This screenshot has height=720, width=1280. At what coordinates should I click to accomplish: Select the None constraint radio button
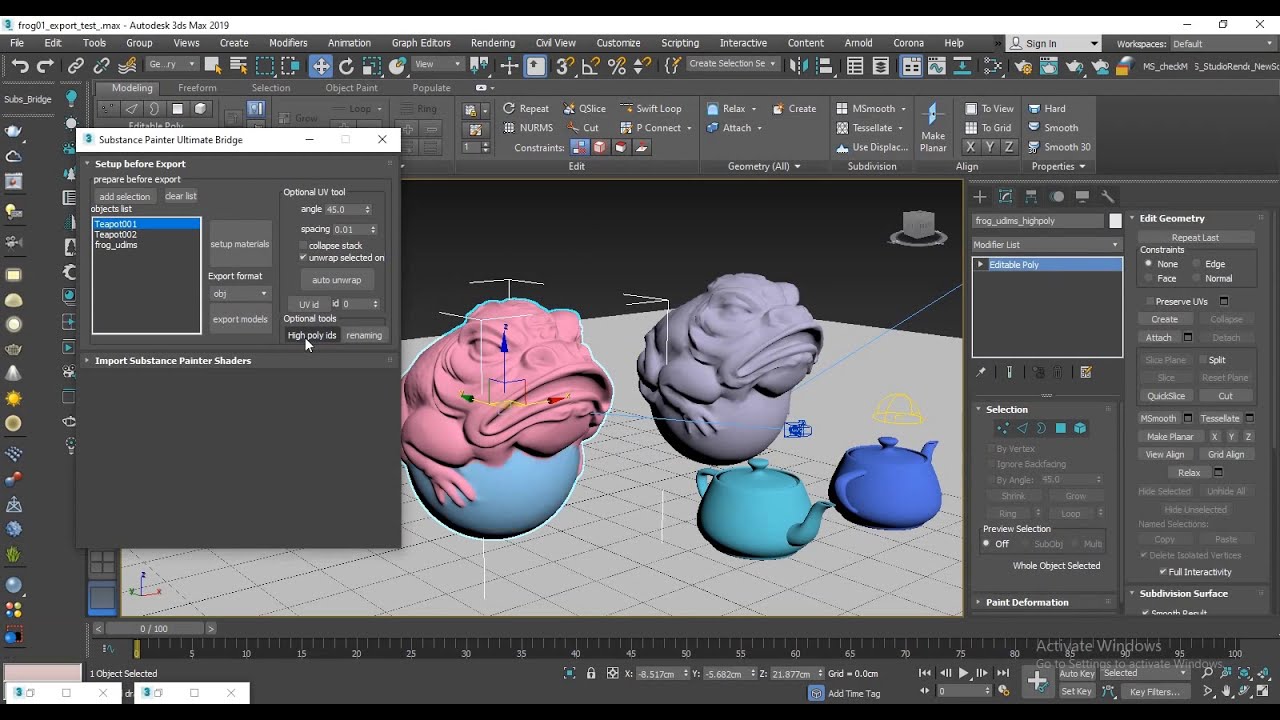tap(1148, 264)
